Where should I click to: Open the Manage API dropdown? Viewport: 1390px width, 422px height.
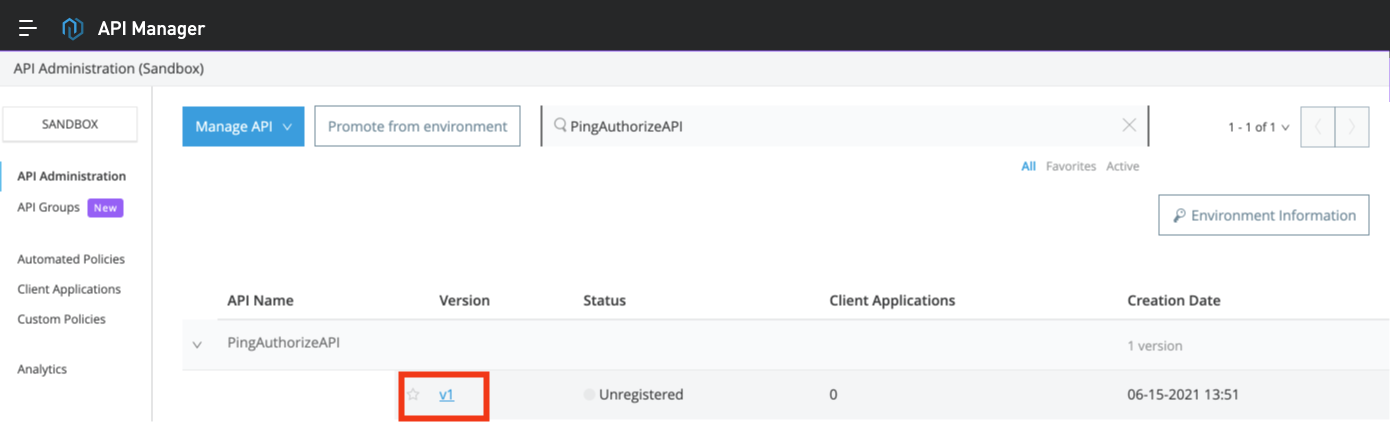coord(243,127)
